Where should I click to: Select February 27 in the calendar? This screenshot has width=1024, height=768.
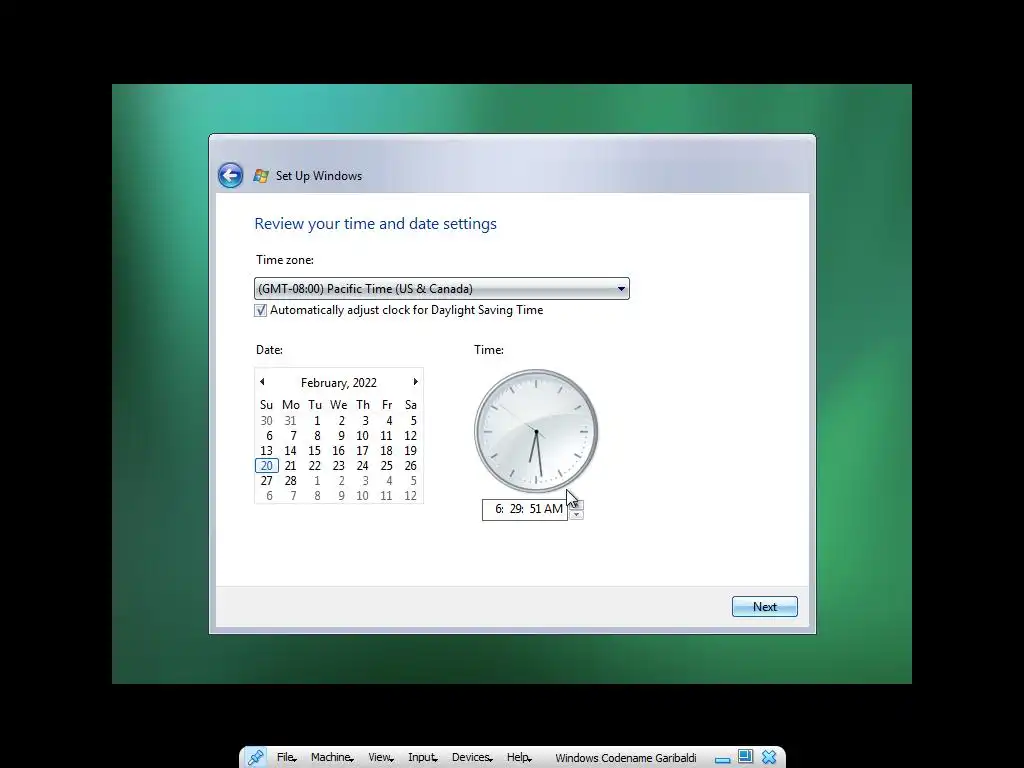click(266, 481)
